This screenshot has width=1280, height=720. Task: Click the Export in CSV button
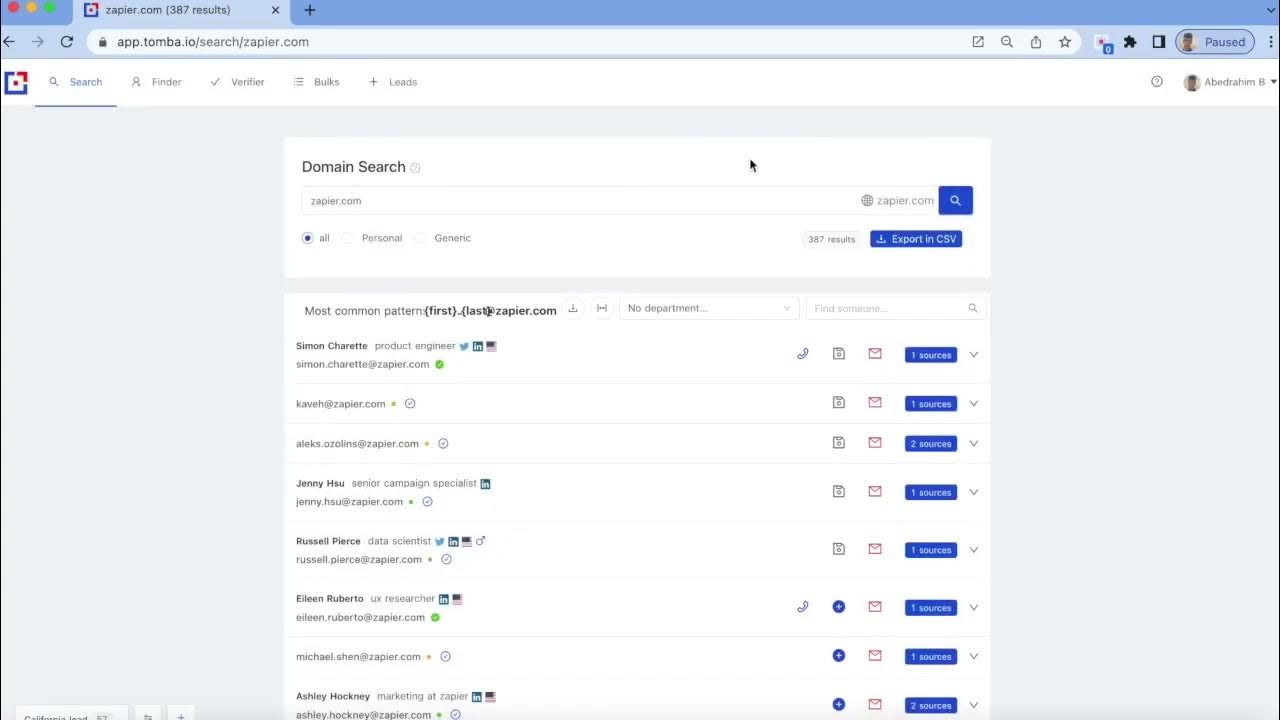point(916,239)
